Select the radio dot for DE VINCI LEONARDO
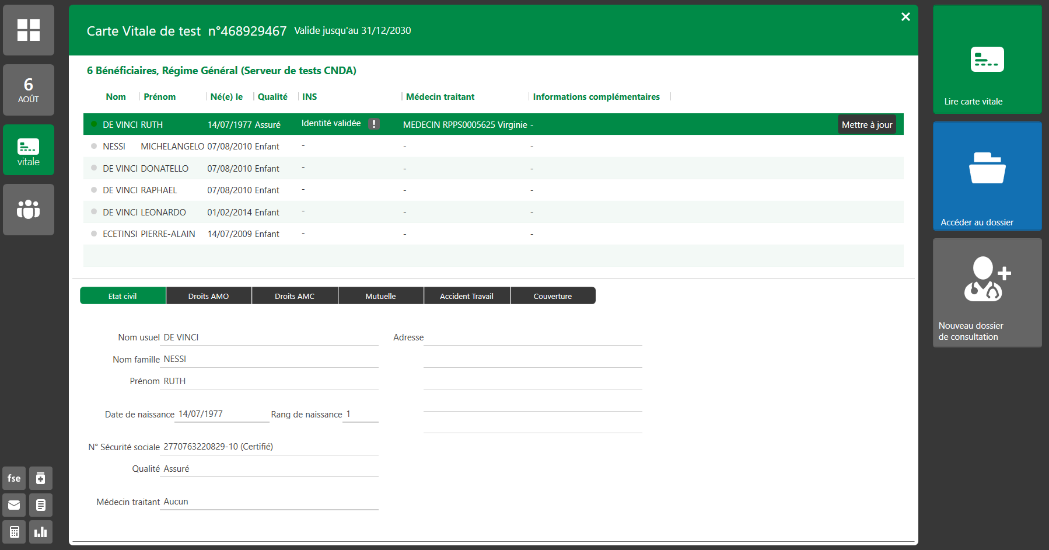Screen dimensions: 1049x550 tap(94, 212)
